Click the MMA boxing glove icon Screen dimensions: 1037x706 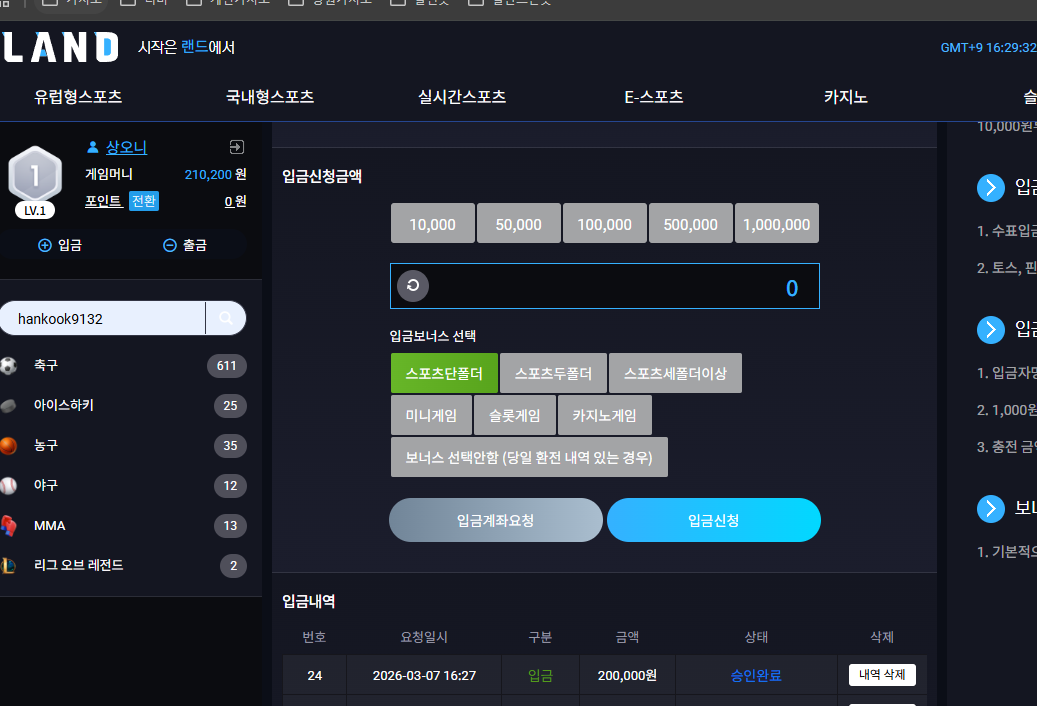tap(8, 526)
